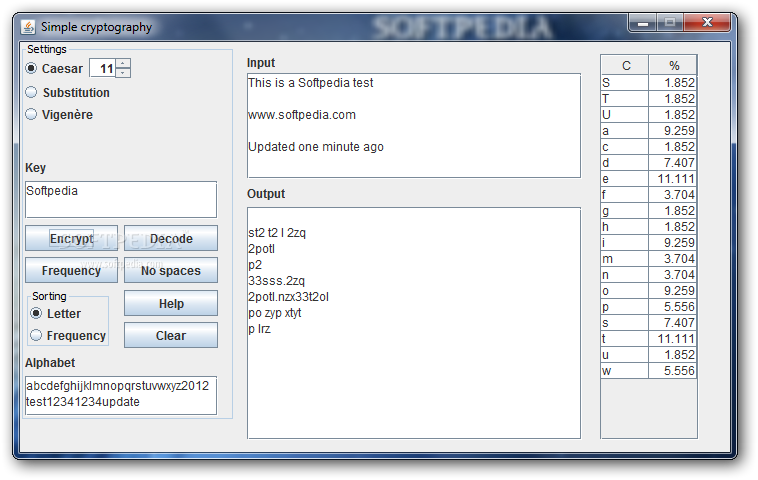Select the row for character T
Screen dimensions: 758x480
coord(649,99)
